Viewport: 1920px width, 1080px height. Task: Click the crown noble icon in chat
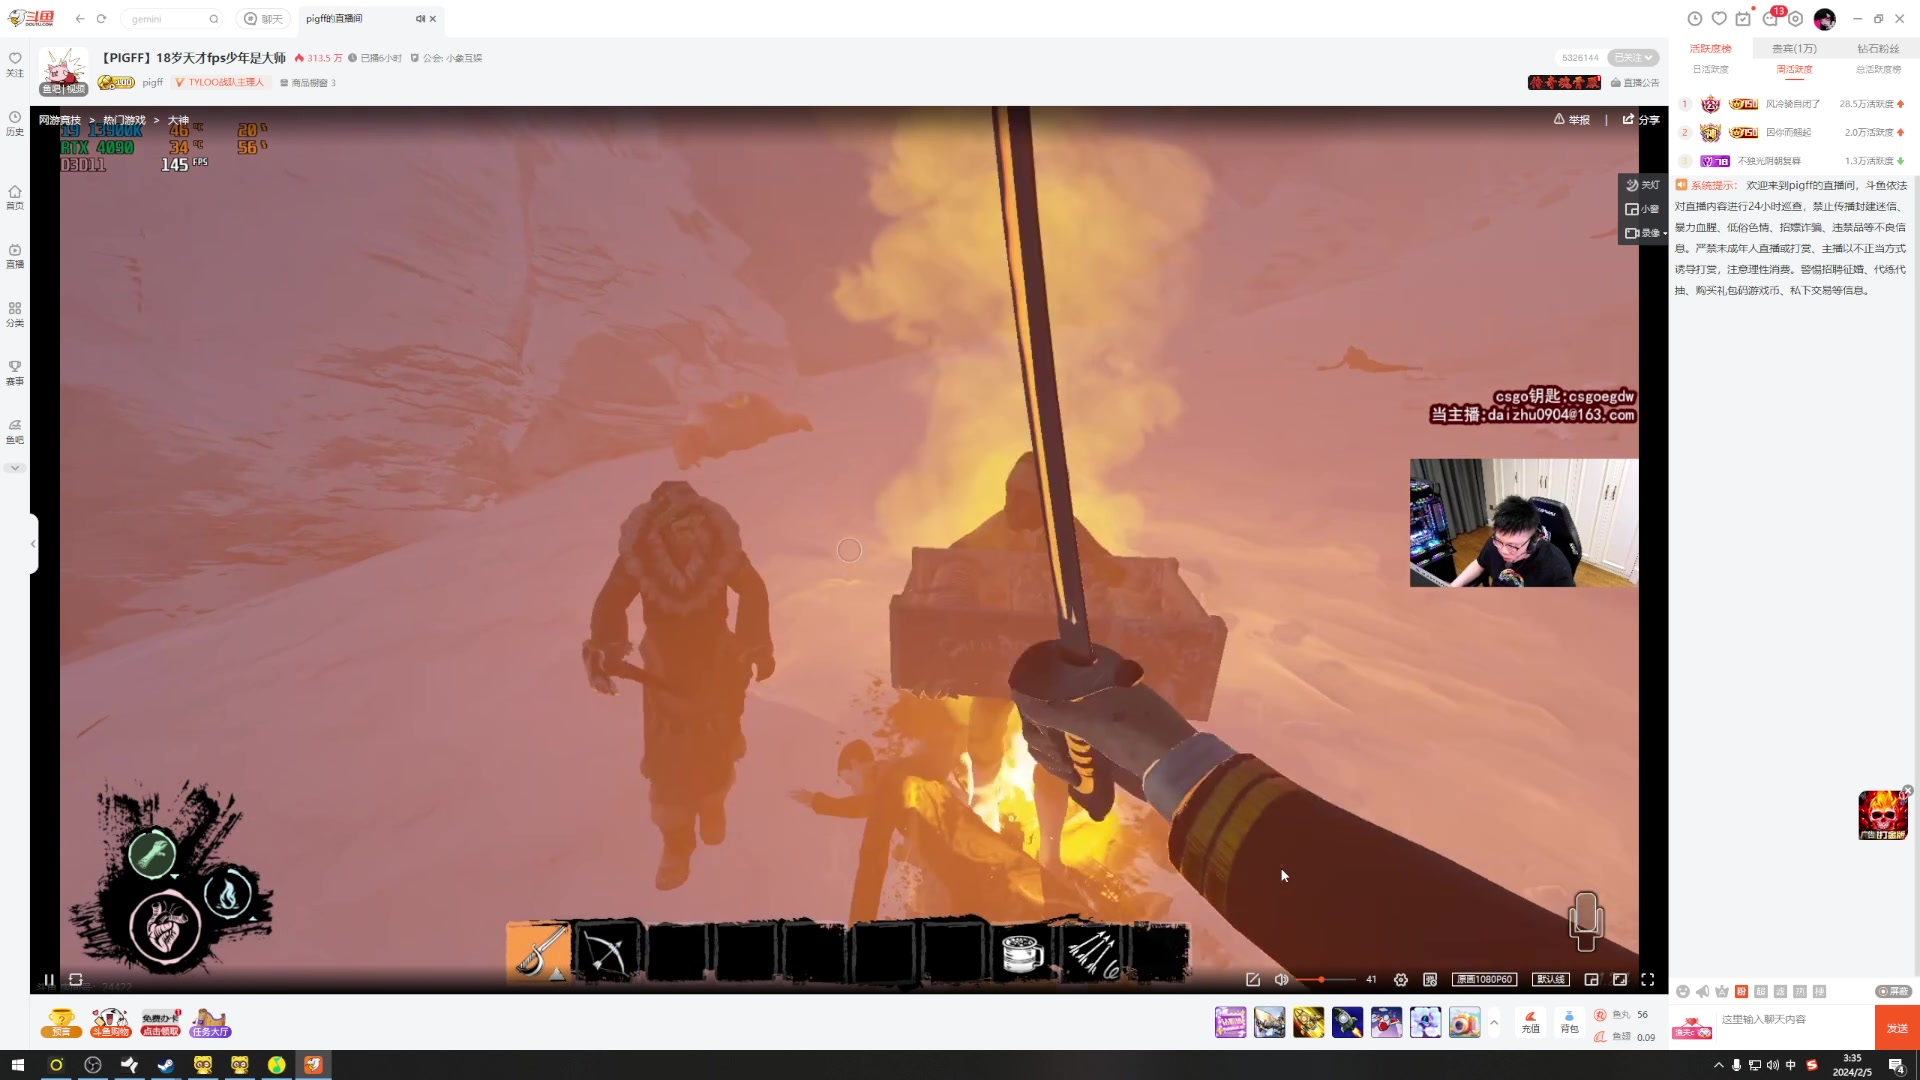point(1722,992)
